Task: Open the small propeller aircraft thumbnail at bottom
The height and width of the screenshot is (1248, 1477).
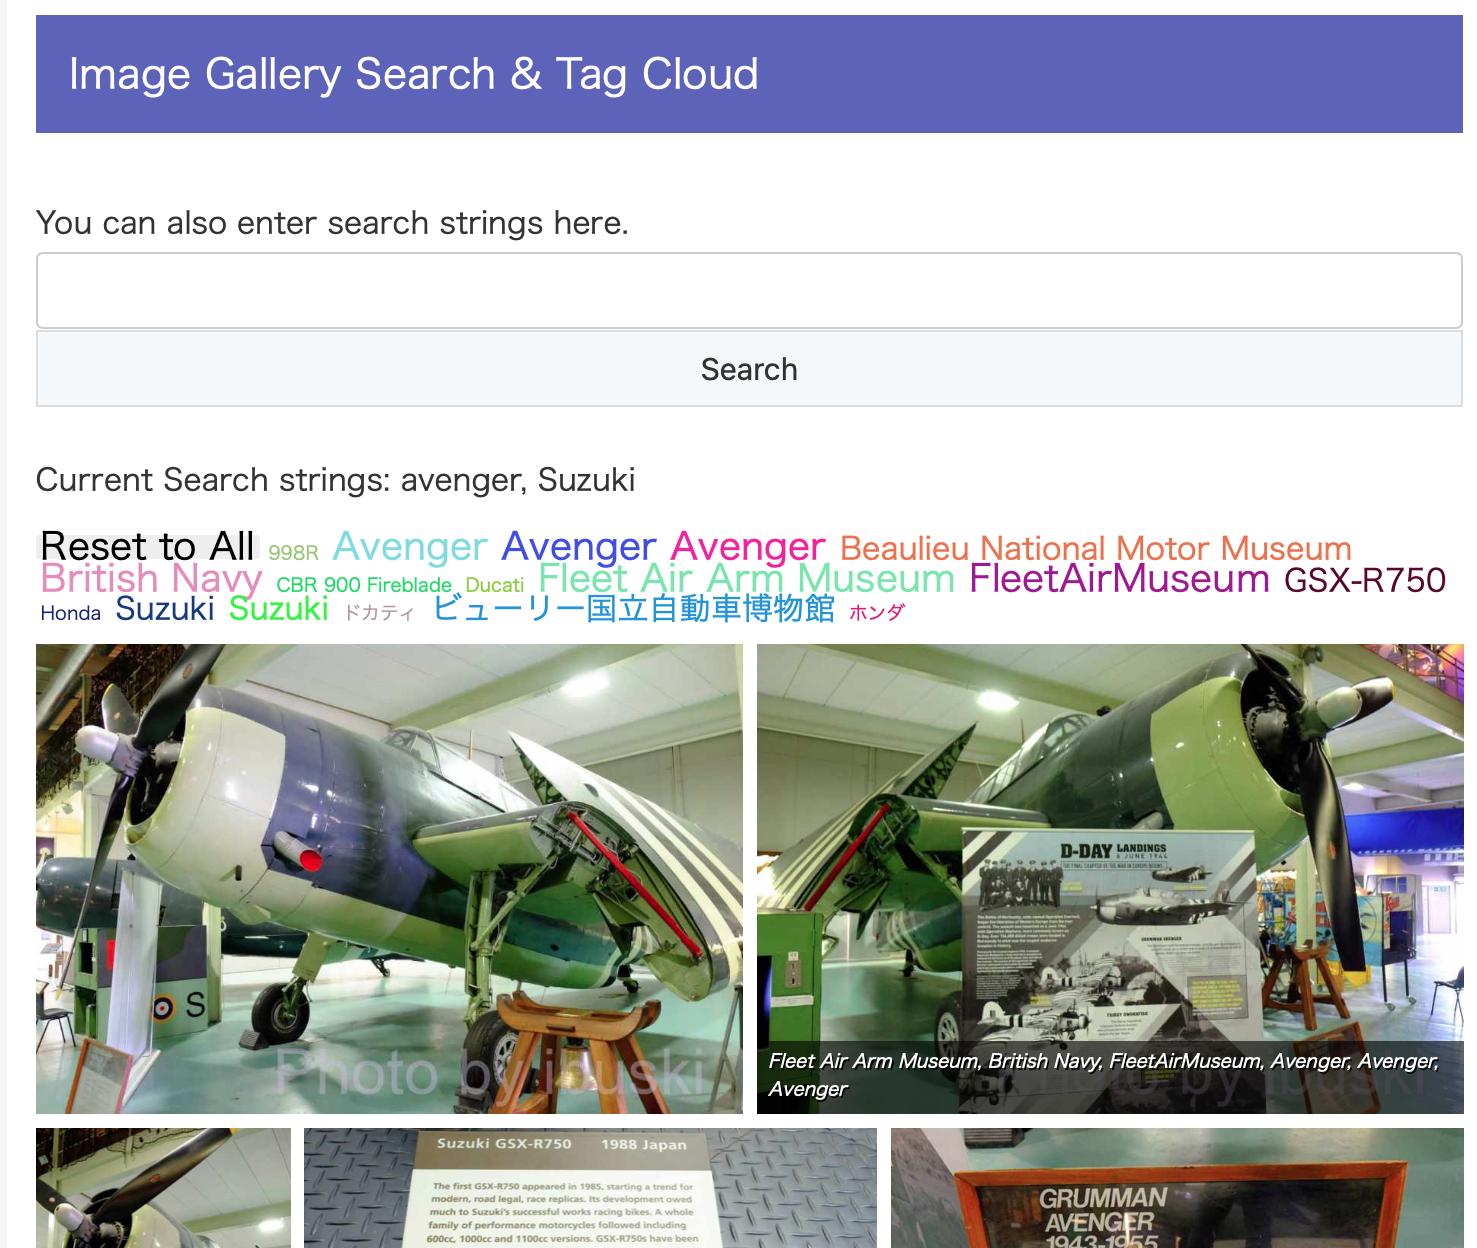Action: pyautogui.click(x=163, y=1188)
